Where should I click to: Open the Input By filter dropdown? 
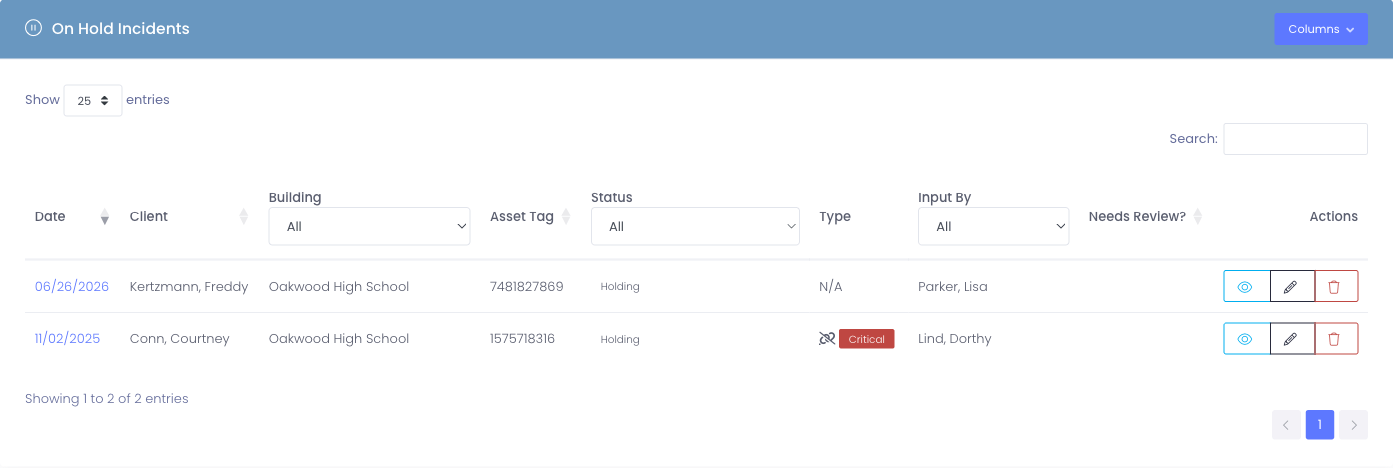tap(993, 226)
